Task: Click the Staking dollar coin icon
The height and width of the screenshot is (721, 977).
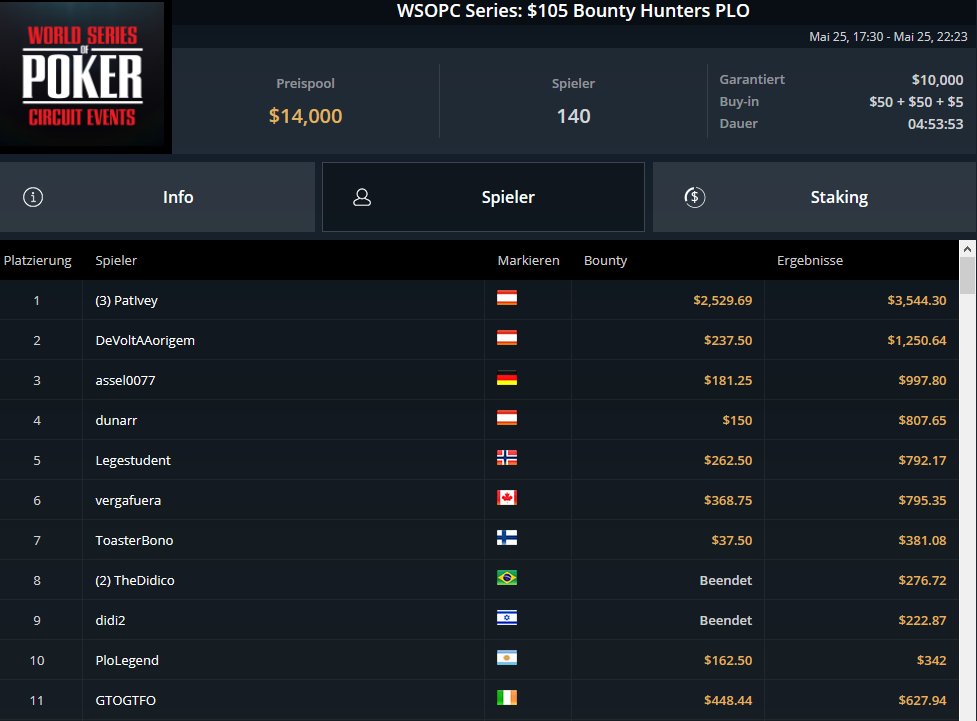Action: click(695, 197)
